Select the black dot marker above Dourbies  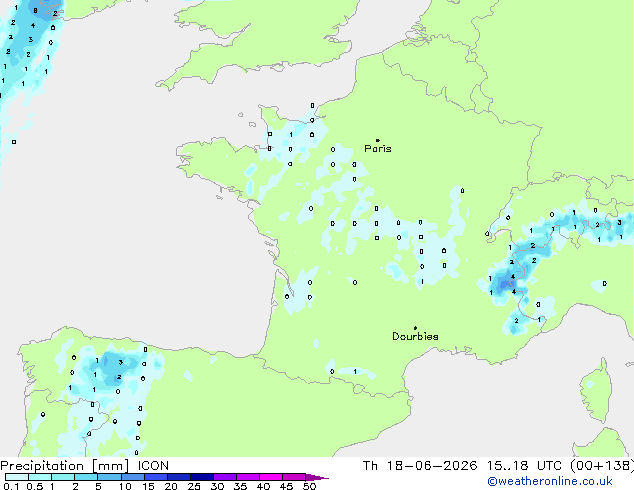tap(415, 328)
